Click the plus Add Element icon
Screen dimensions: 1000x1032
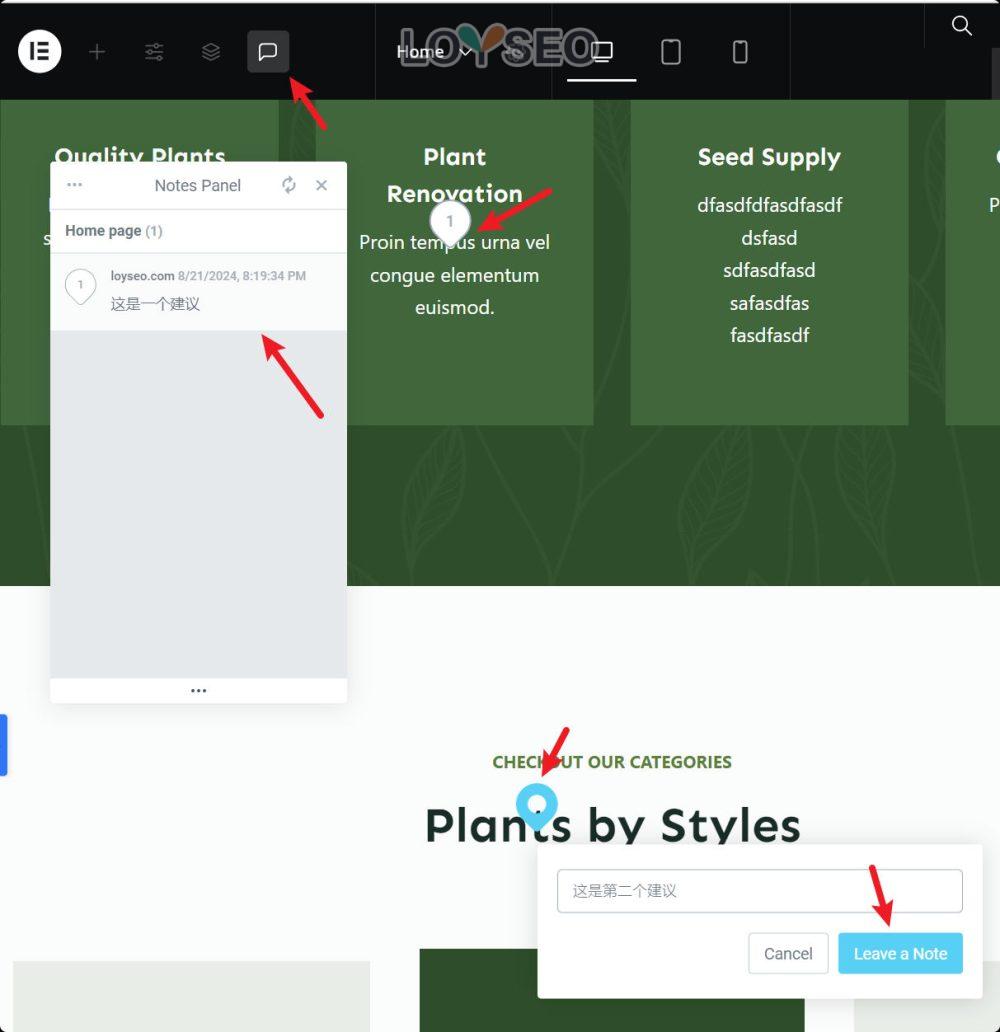(x=97, y=51)
